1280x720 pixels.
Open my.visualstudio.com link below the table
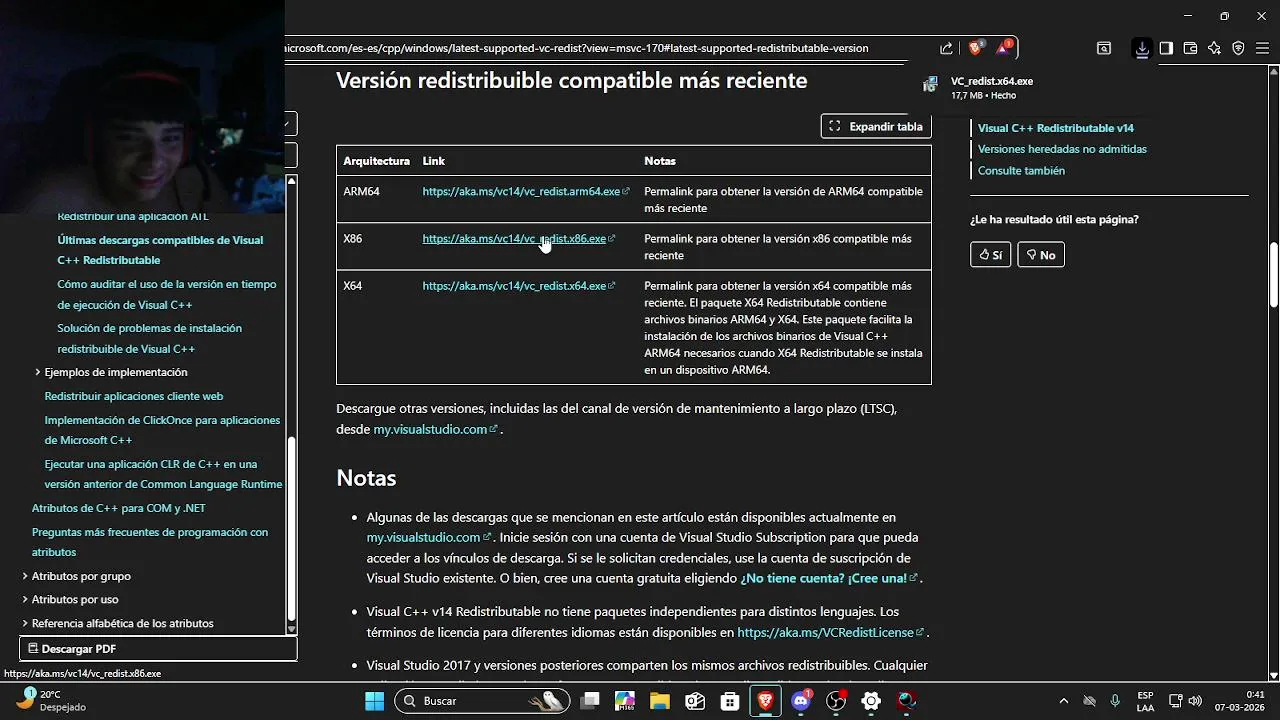(x=435, y=429)
